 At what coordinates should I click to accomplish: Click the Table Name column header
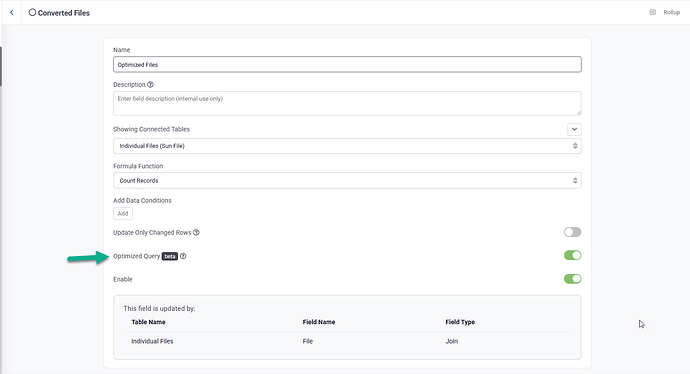point(148,322)
